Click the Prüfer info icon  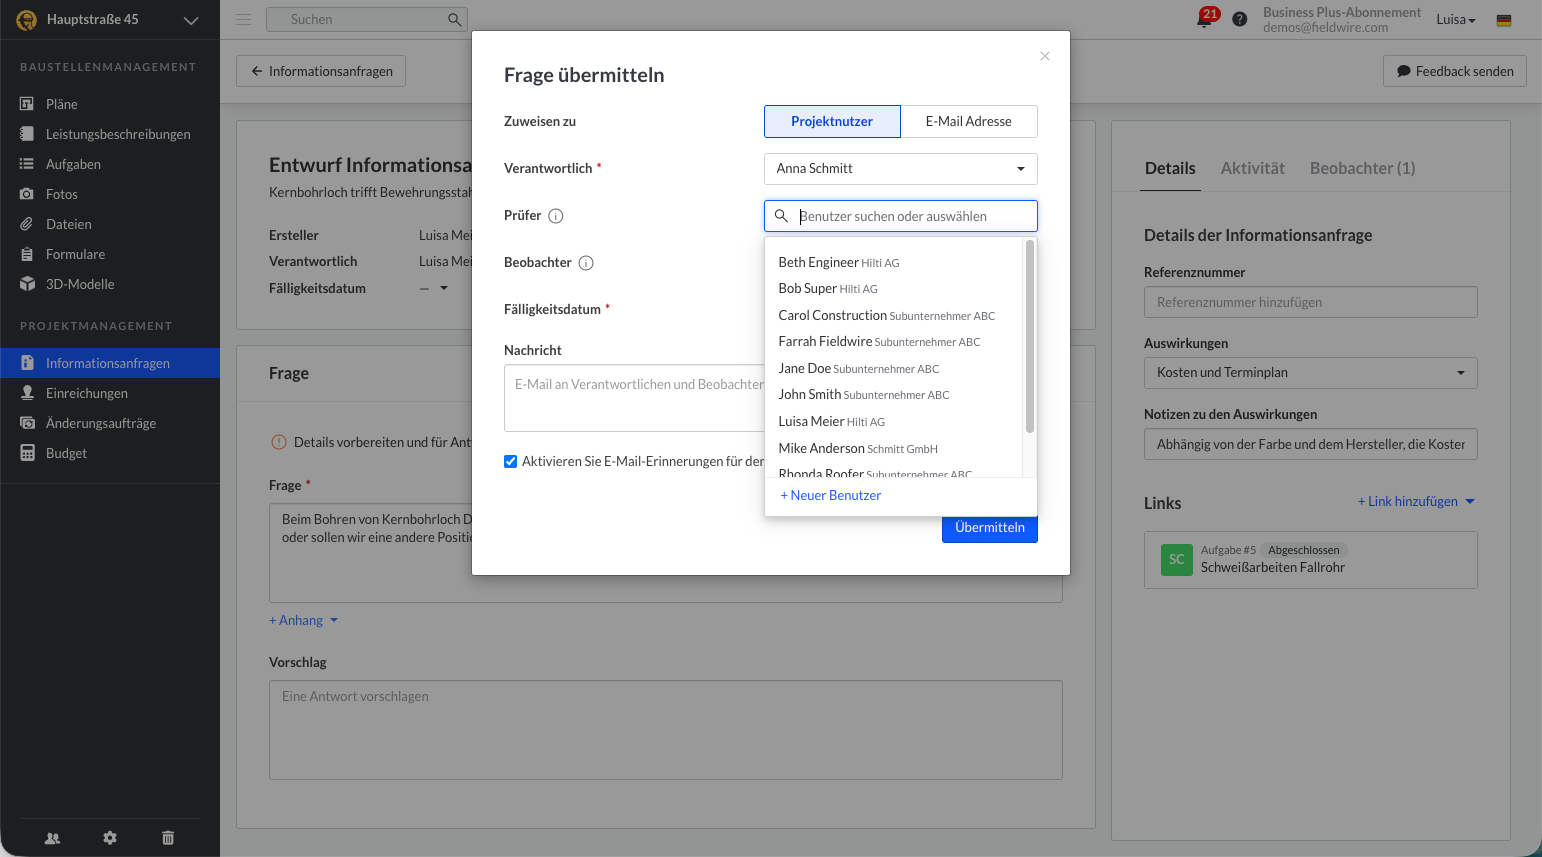556,216
